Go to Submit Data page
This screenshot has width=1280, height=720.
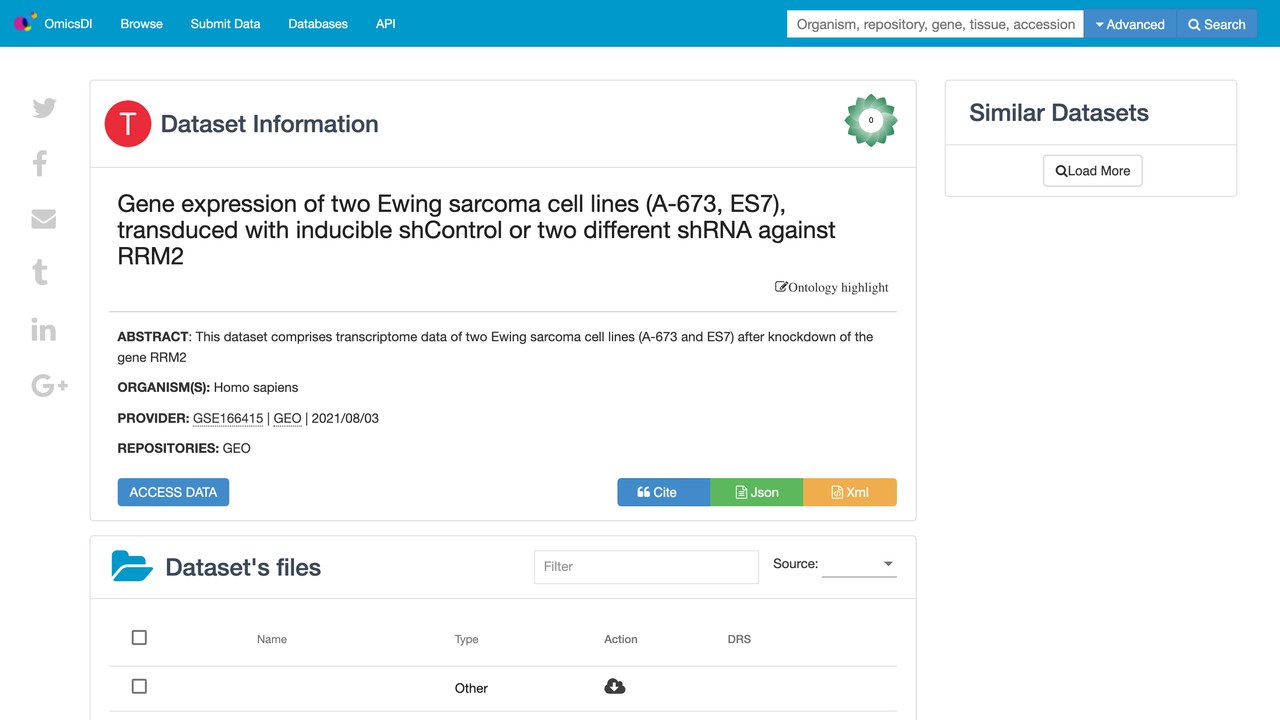[x=226, y=24]
